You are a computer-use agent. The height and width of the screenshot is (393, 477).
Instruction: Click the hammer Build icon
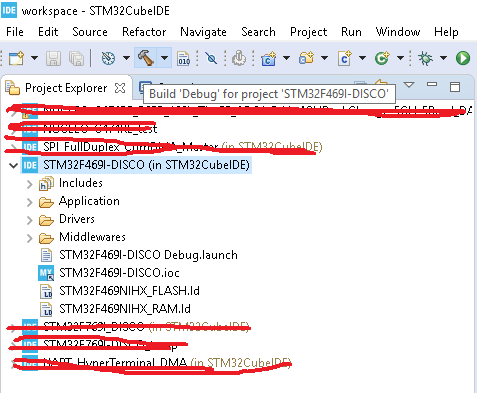pos(146,58)
